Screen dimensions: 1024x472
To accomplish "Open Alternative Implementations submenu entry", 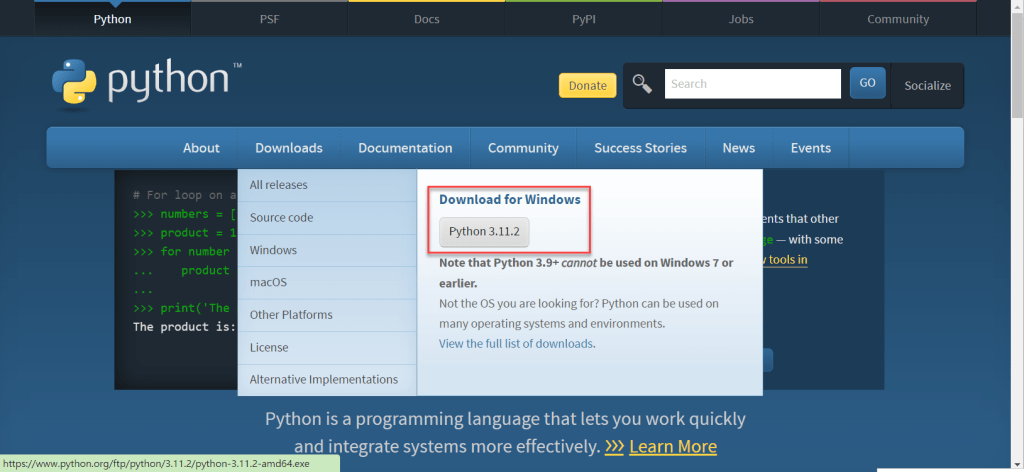I will click(x=323, y=380).
